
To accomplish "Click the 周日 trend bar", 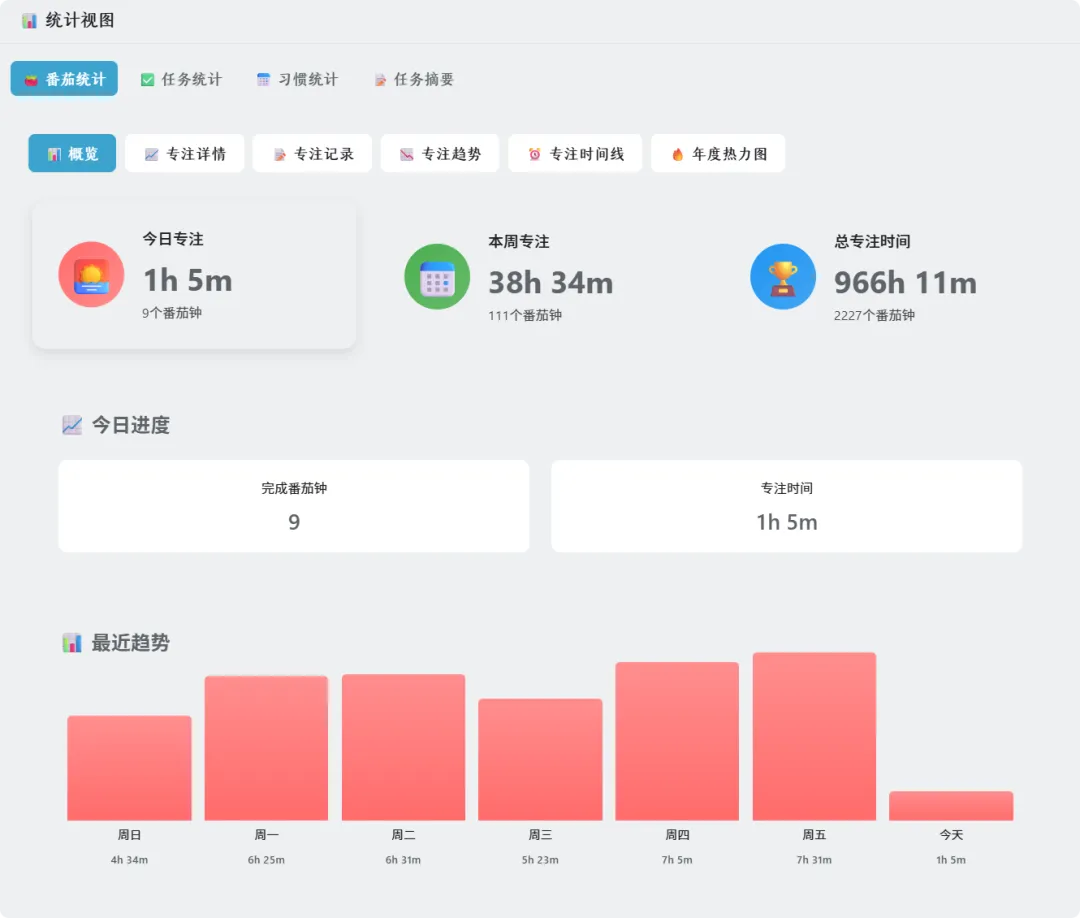I will point(129,768).
